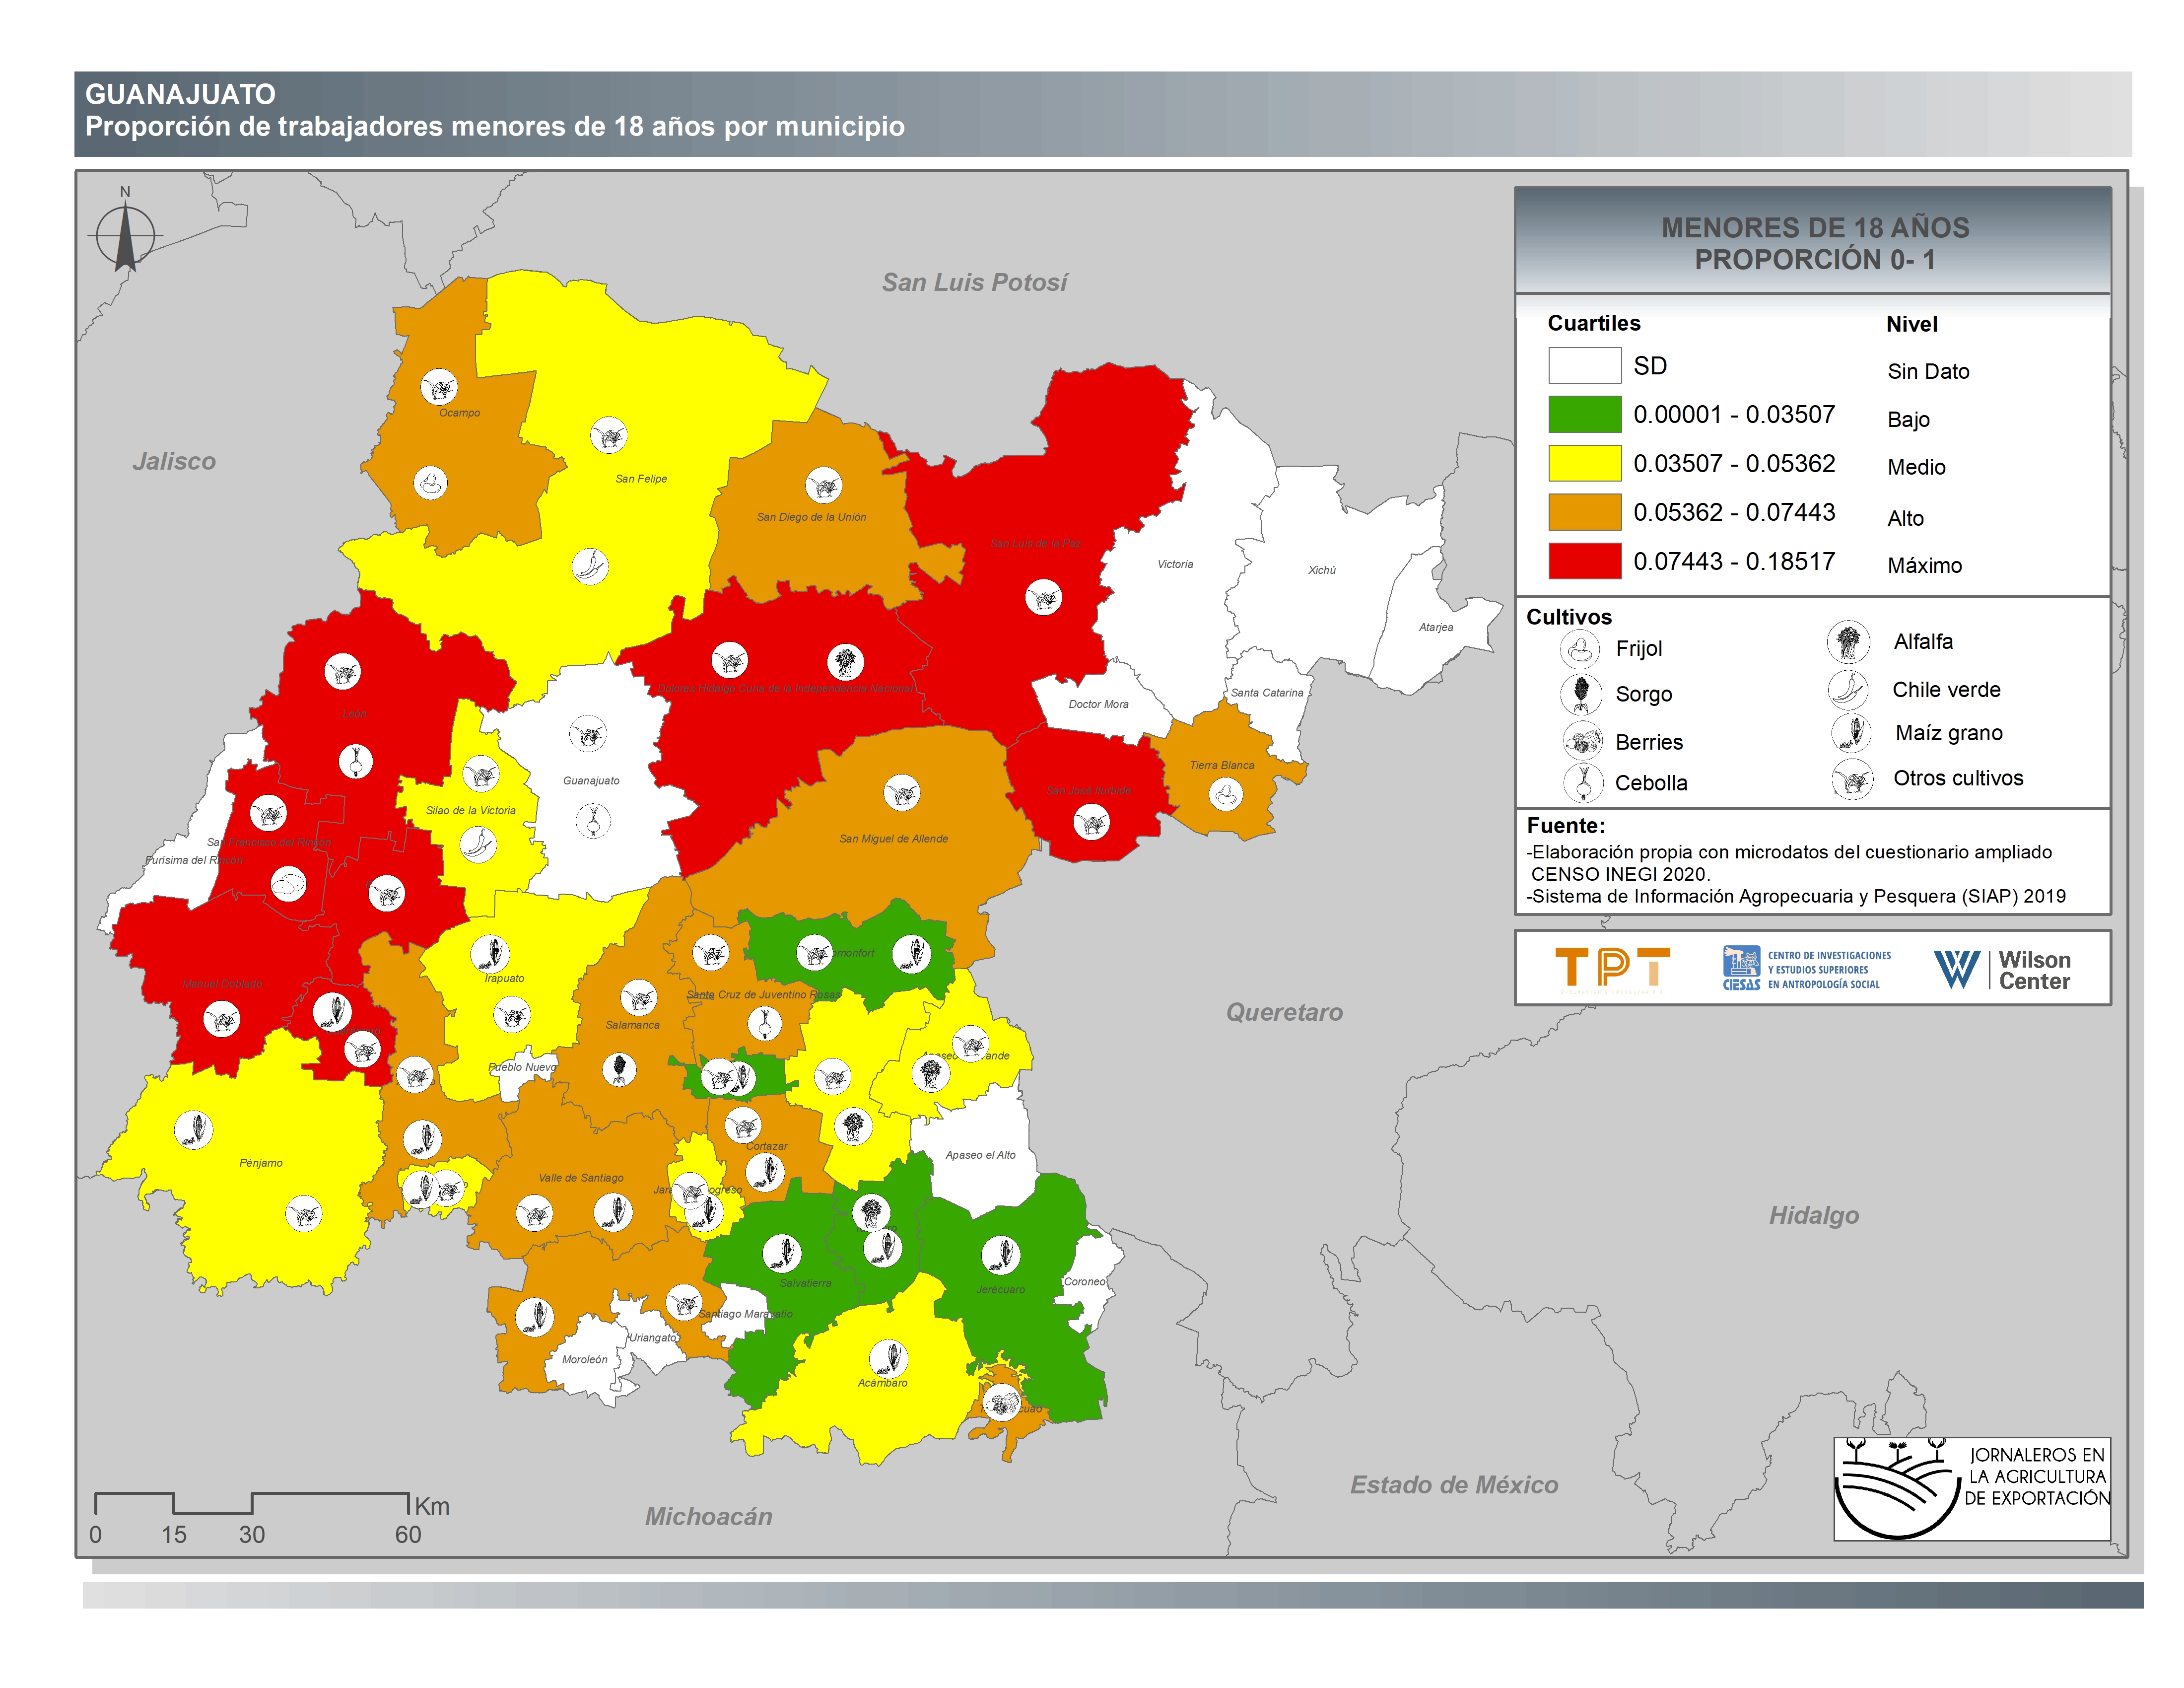
Task: Click the red Máximo legend swatch
Action: [1584, 561]
